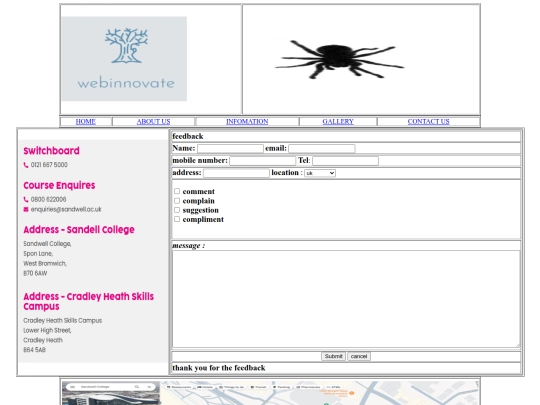Open the CONTACT US link
The height and width of the screenshot is (405, 540).
(428, 122)
